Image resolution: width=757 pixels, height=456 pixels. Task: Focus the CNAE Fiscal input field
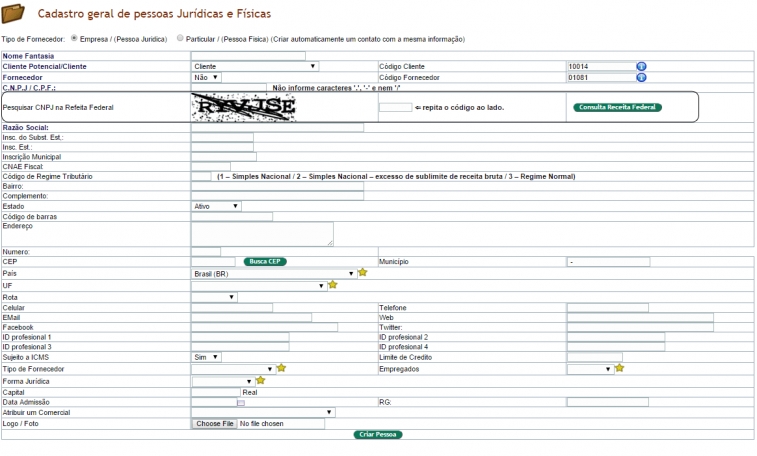[x=210, y=166]
